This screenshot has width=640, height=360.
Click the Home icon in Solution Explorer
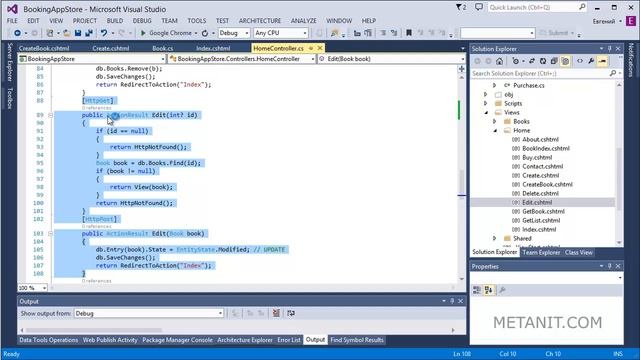(x=499, y=61)
